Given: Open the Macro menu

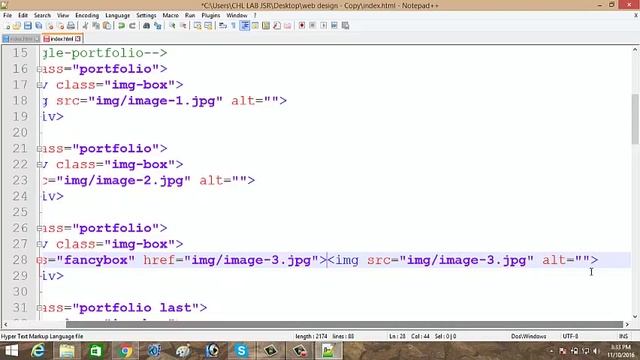Looking at the screenshot, I should click(171, 16).
